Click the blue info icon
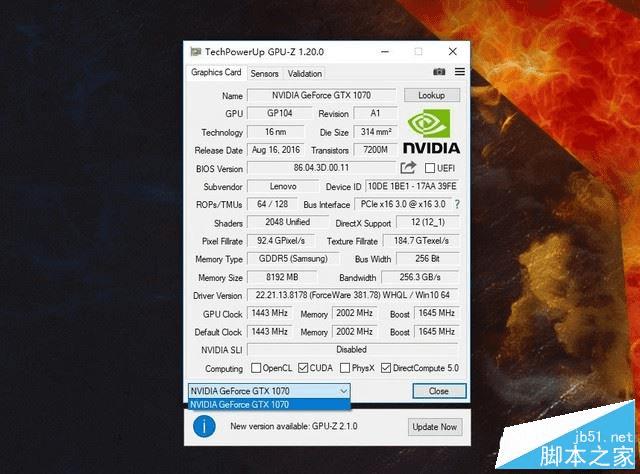 point(204,427)
